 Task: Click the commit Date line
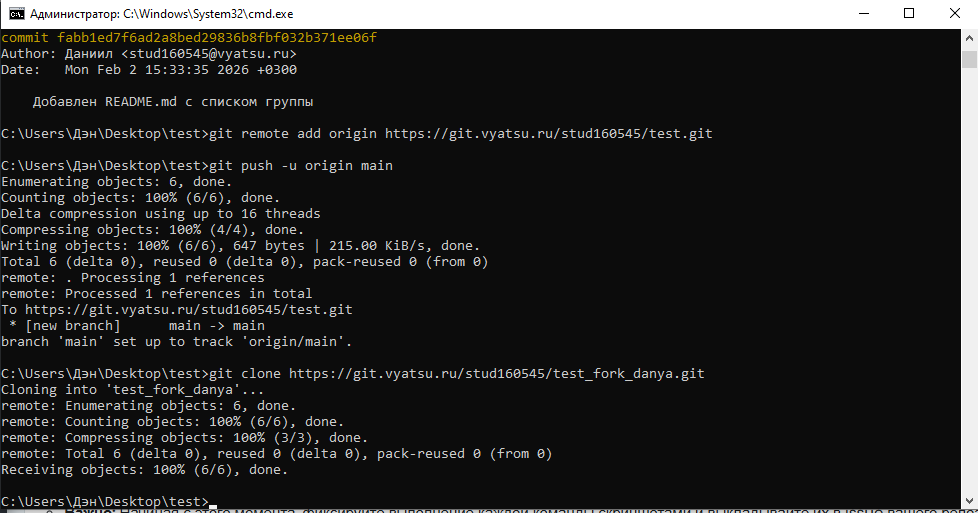[149, 70]
